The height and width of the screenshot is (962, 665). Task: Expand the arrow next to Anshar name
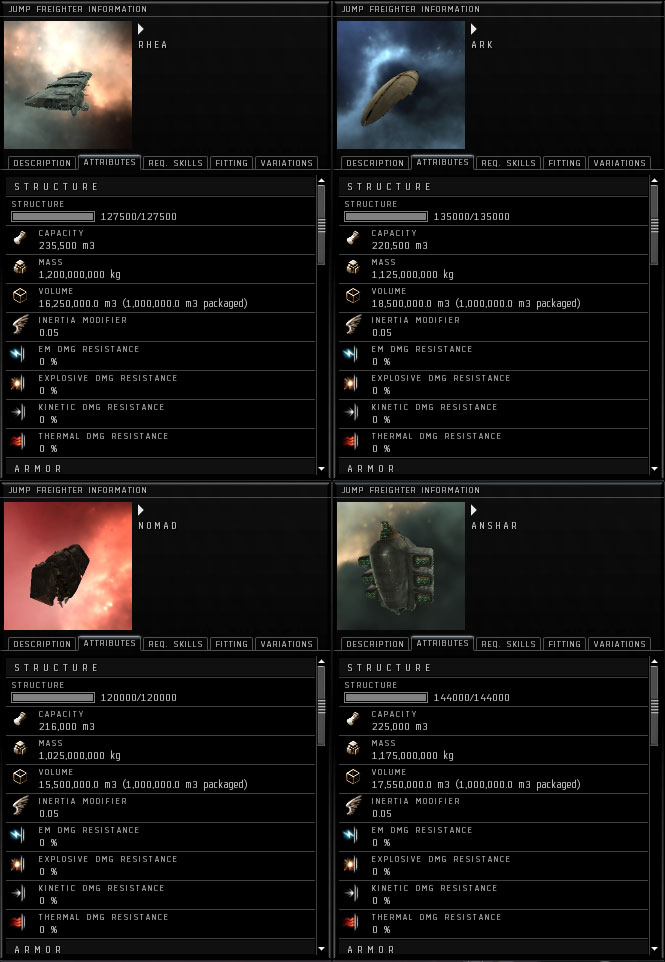click(474, 510)
